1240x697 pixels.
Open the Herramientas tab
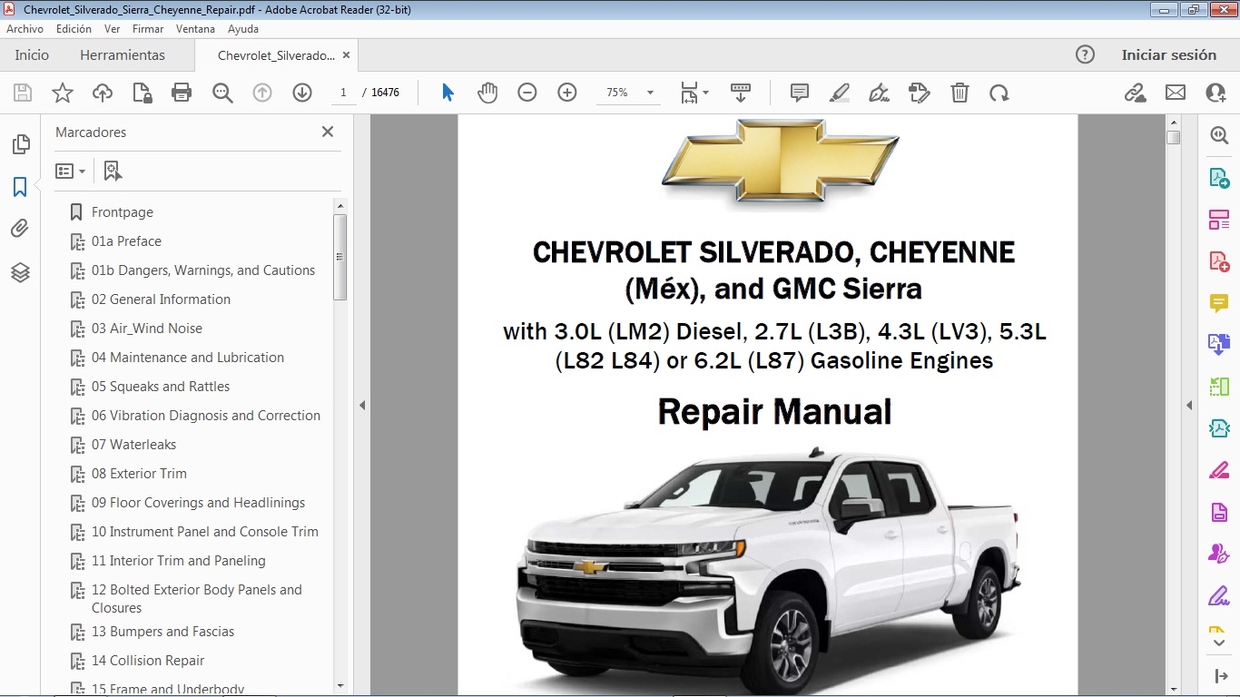(122, 55)
